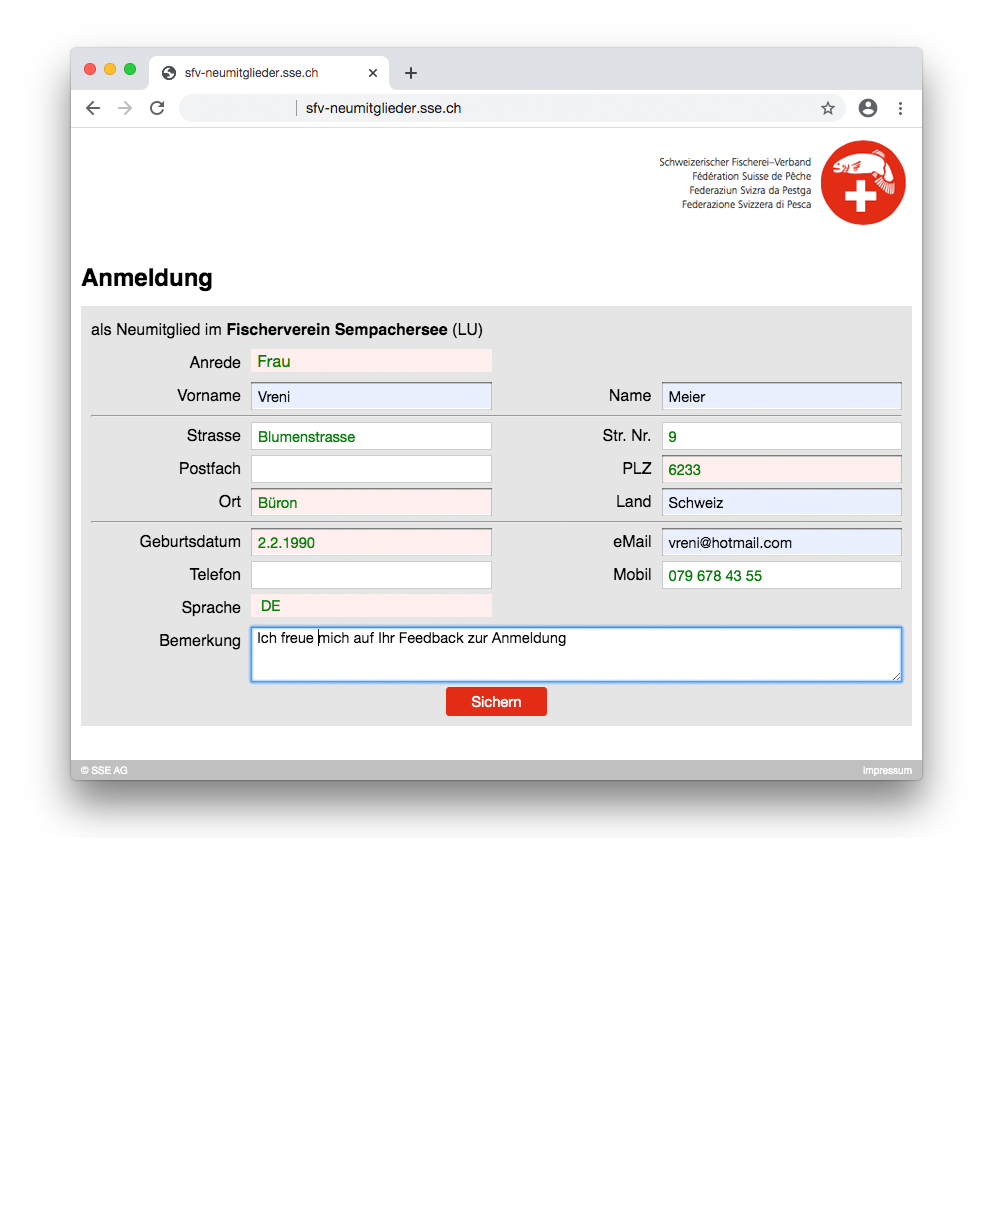
Task: Select the sfv-neumitglieder.sse.ch tab
Action: 269,73
